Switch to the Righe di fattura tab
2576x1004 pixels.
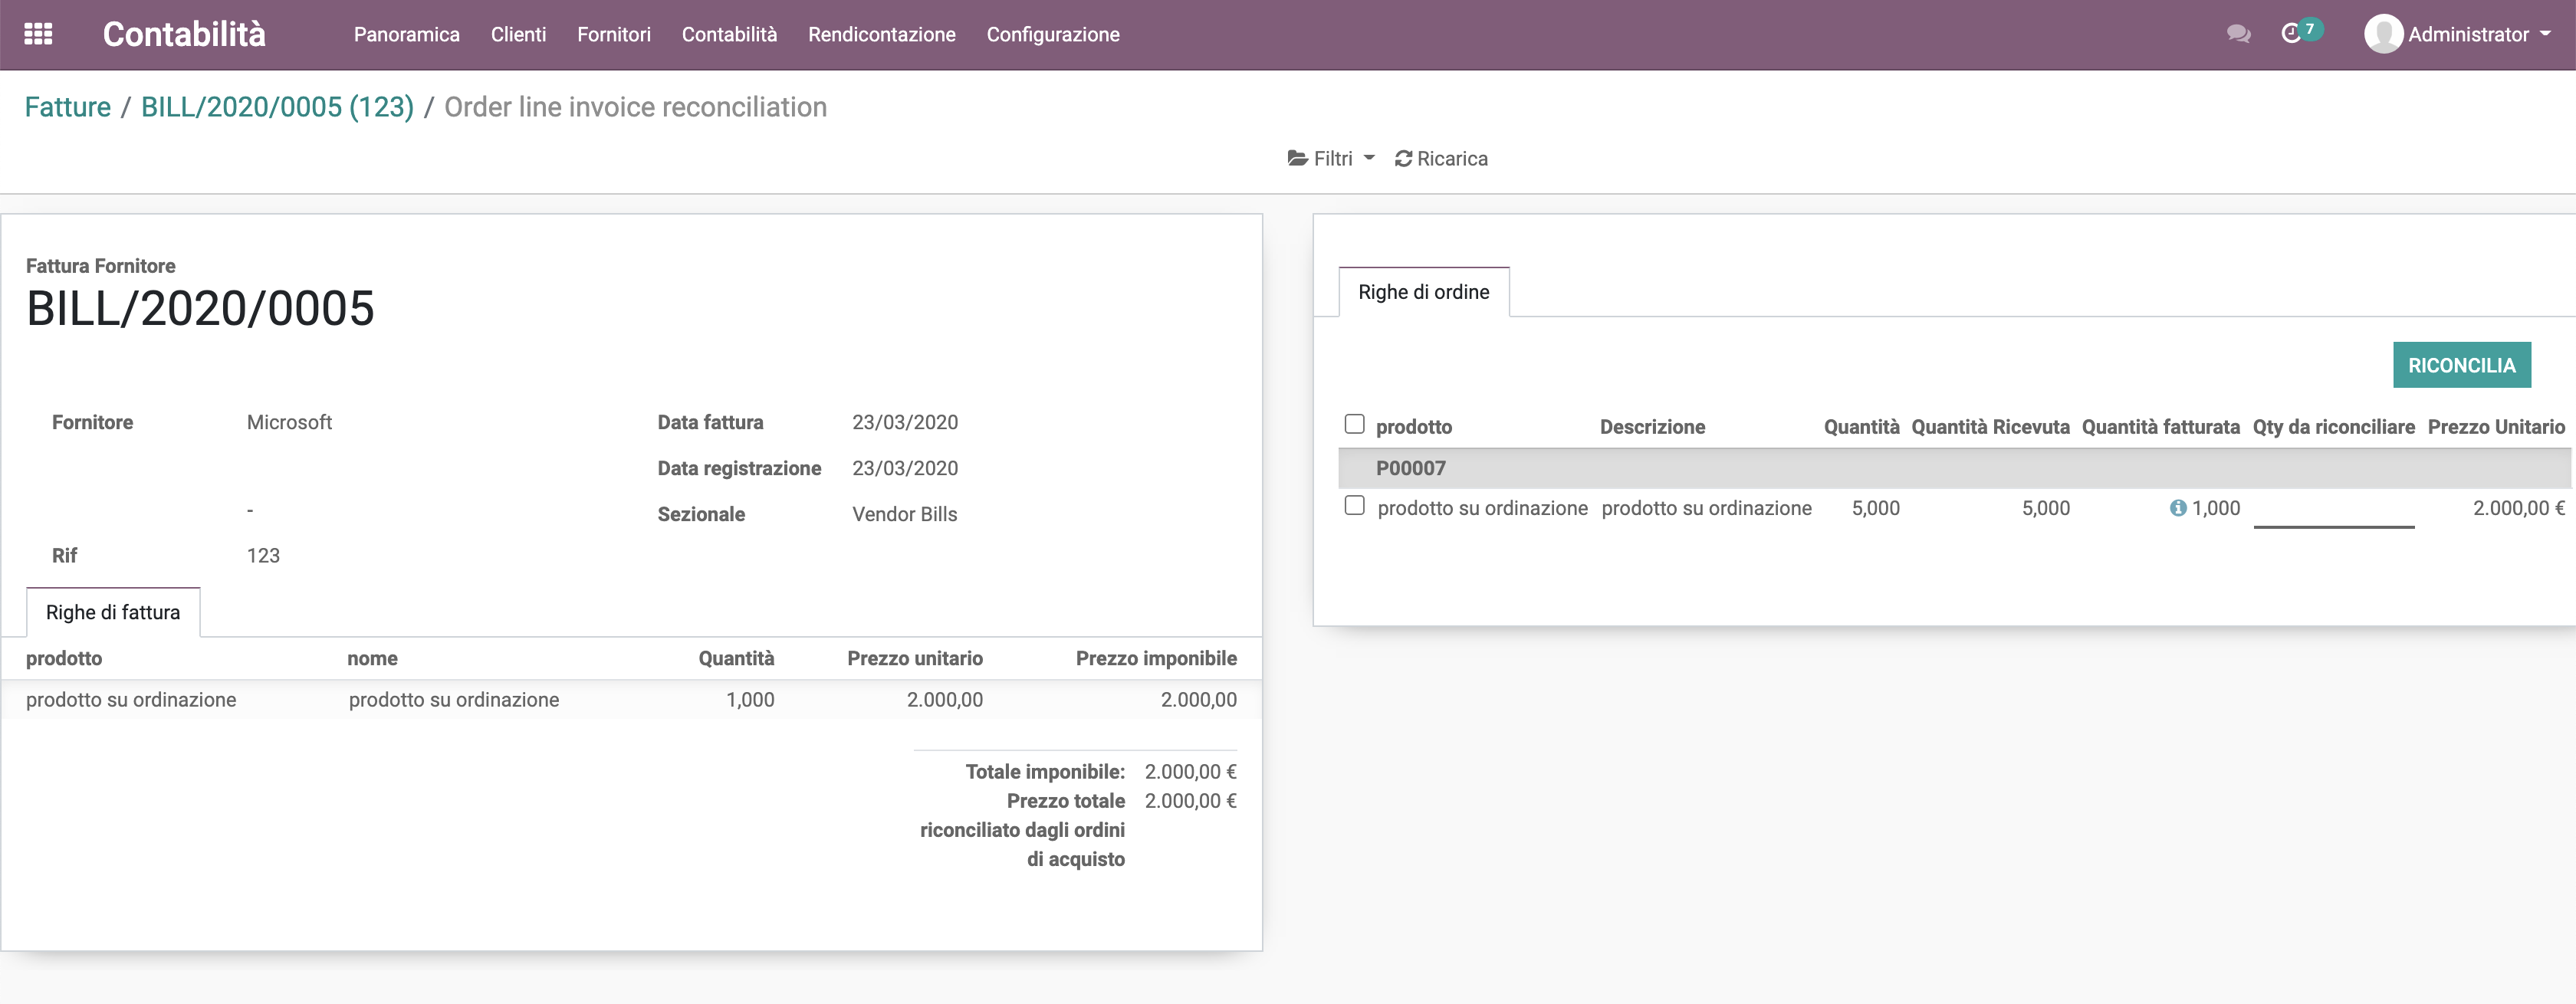pyautogui.click(x=113, y=612)
